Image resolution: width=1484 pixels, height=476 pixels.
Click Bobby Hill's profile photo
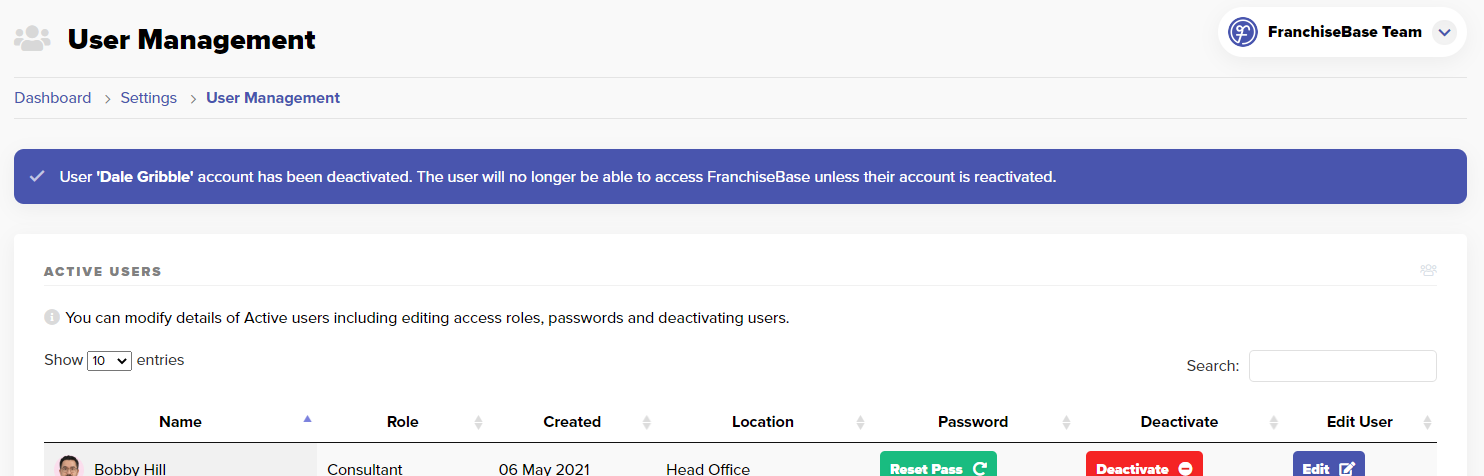(x=69, y=466)
